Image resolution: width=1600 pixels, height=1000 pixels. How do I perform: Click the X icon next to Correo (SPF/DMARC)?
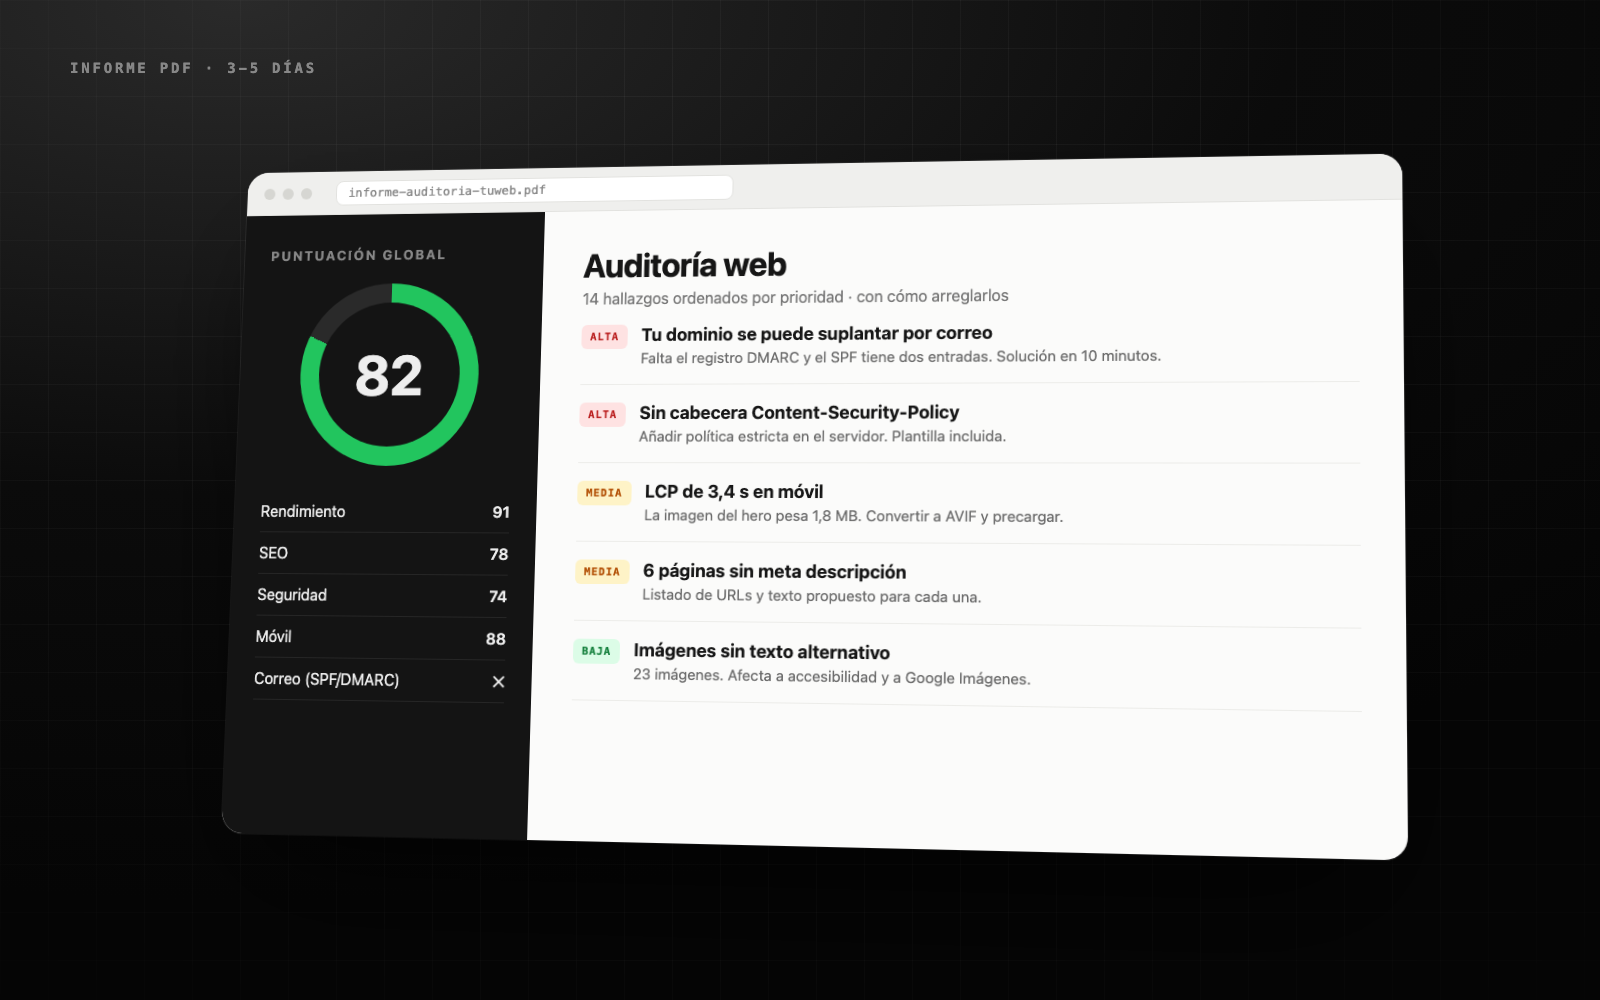pos(498,682)
